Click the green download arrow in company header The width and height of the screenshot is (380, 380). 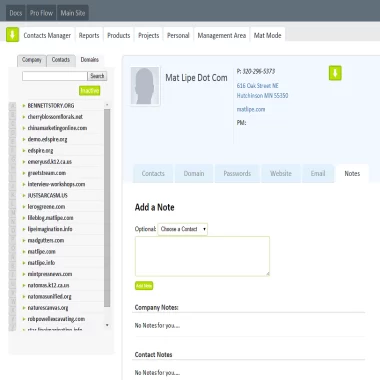tap(335, 73)
